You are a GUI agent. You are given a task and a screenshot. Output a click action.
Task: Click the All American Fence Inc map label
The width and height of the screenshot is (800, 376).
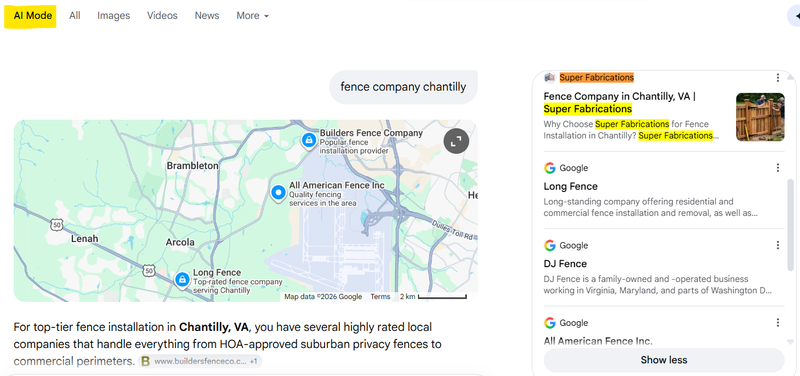click(x=337, y=185)
